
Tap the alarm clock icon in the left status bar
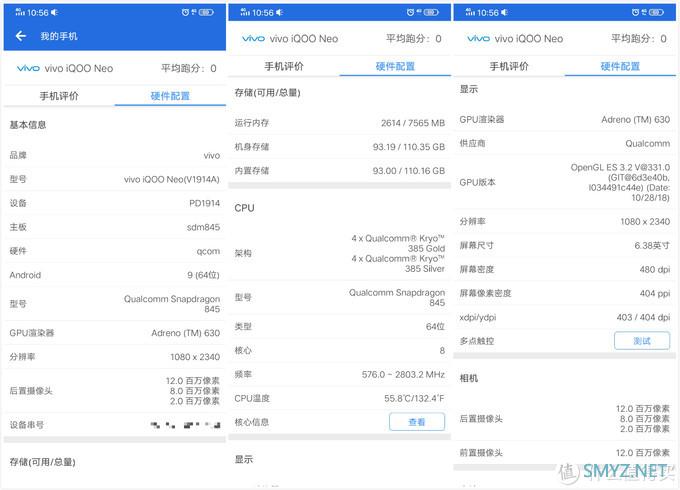click(x=186, y=12)
